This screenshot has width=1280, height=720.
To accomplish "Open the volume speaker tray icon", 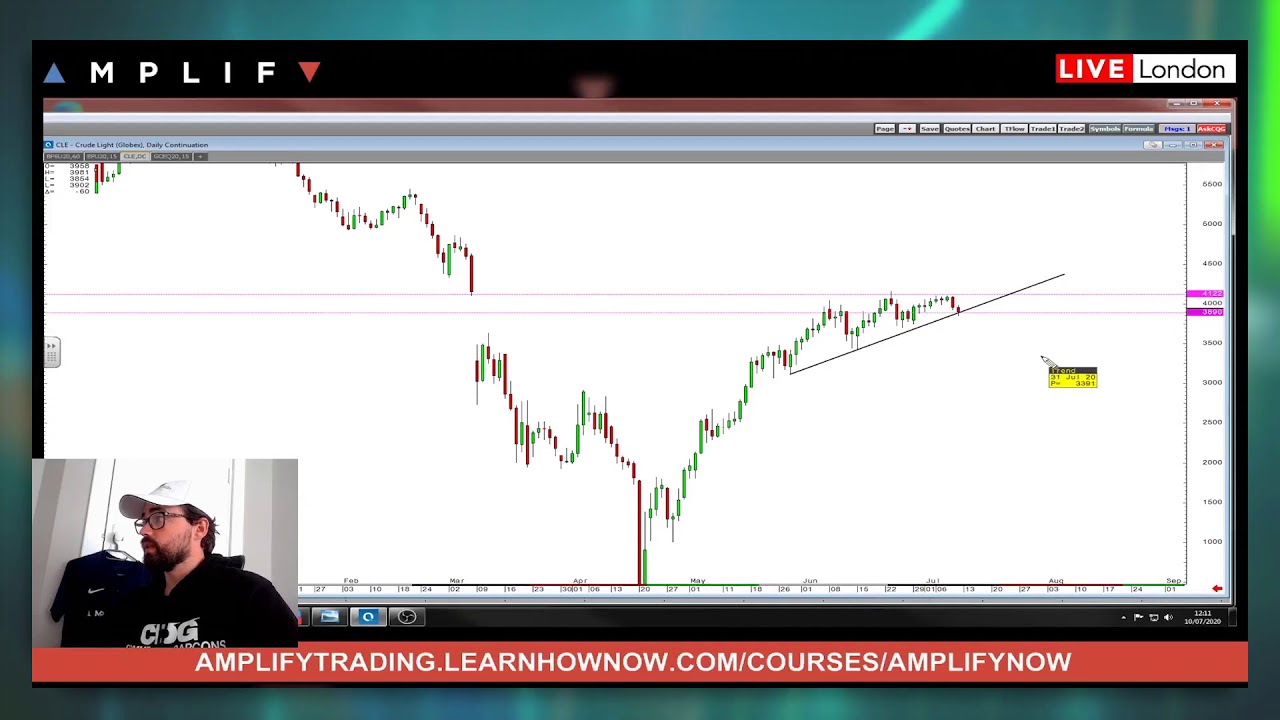I will click(1168, 617).
